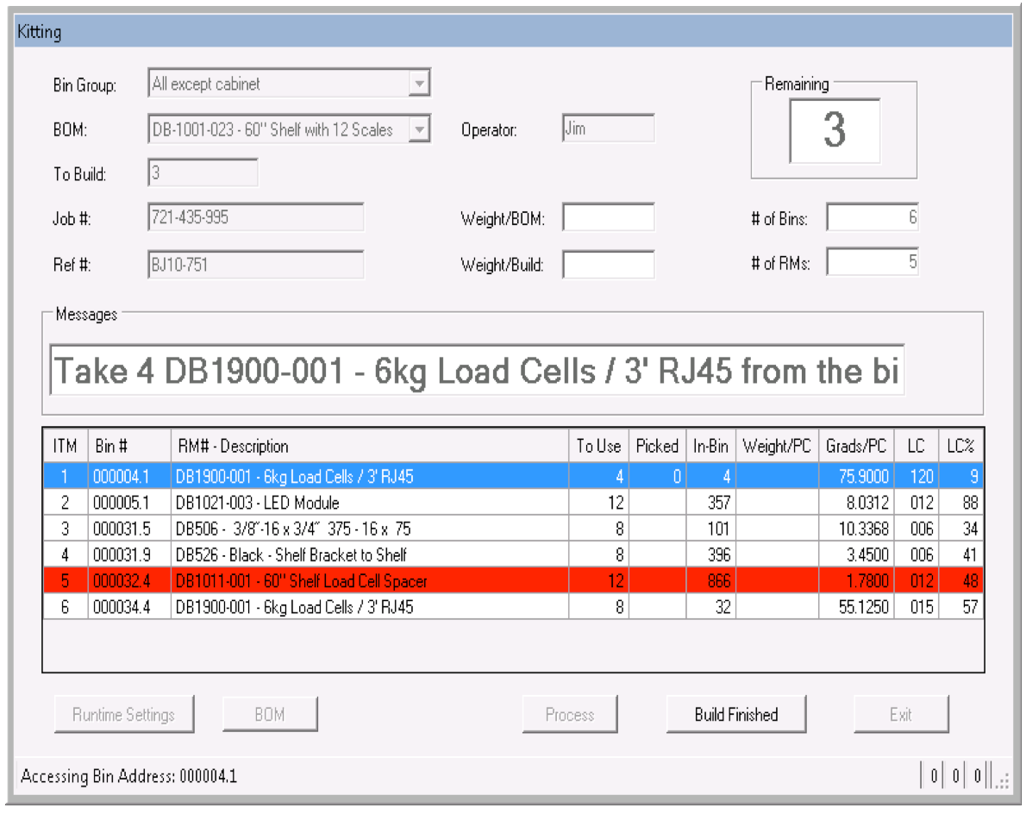Screen dimensions: 1026x814
Task: Focus the Ref # input field
Action: click(256, 264)
